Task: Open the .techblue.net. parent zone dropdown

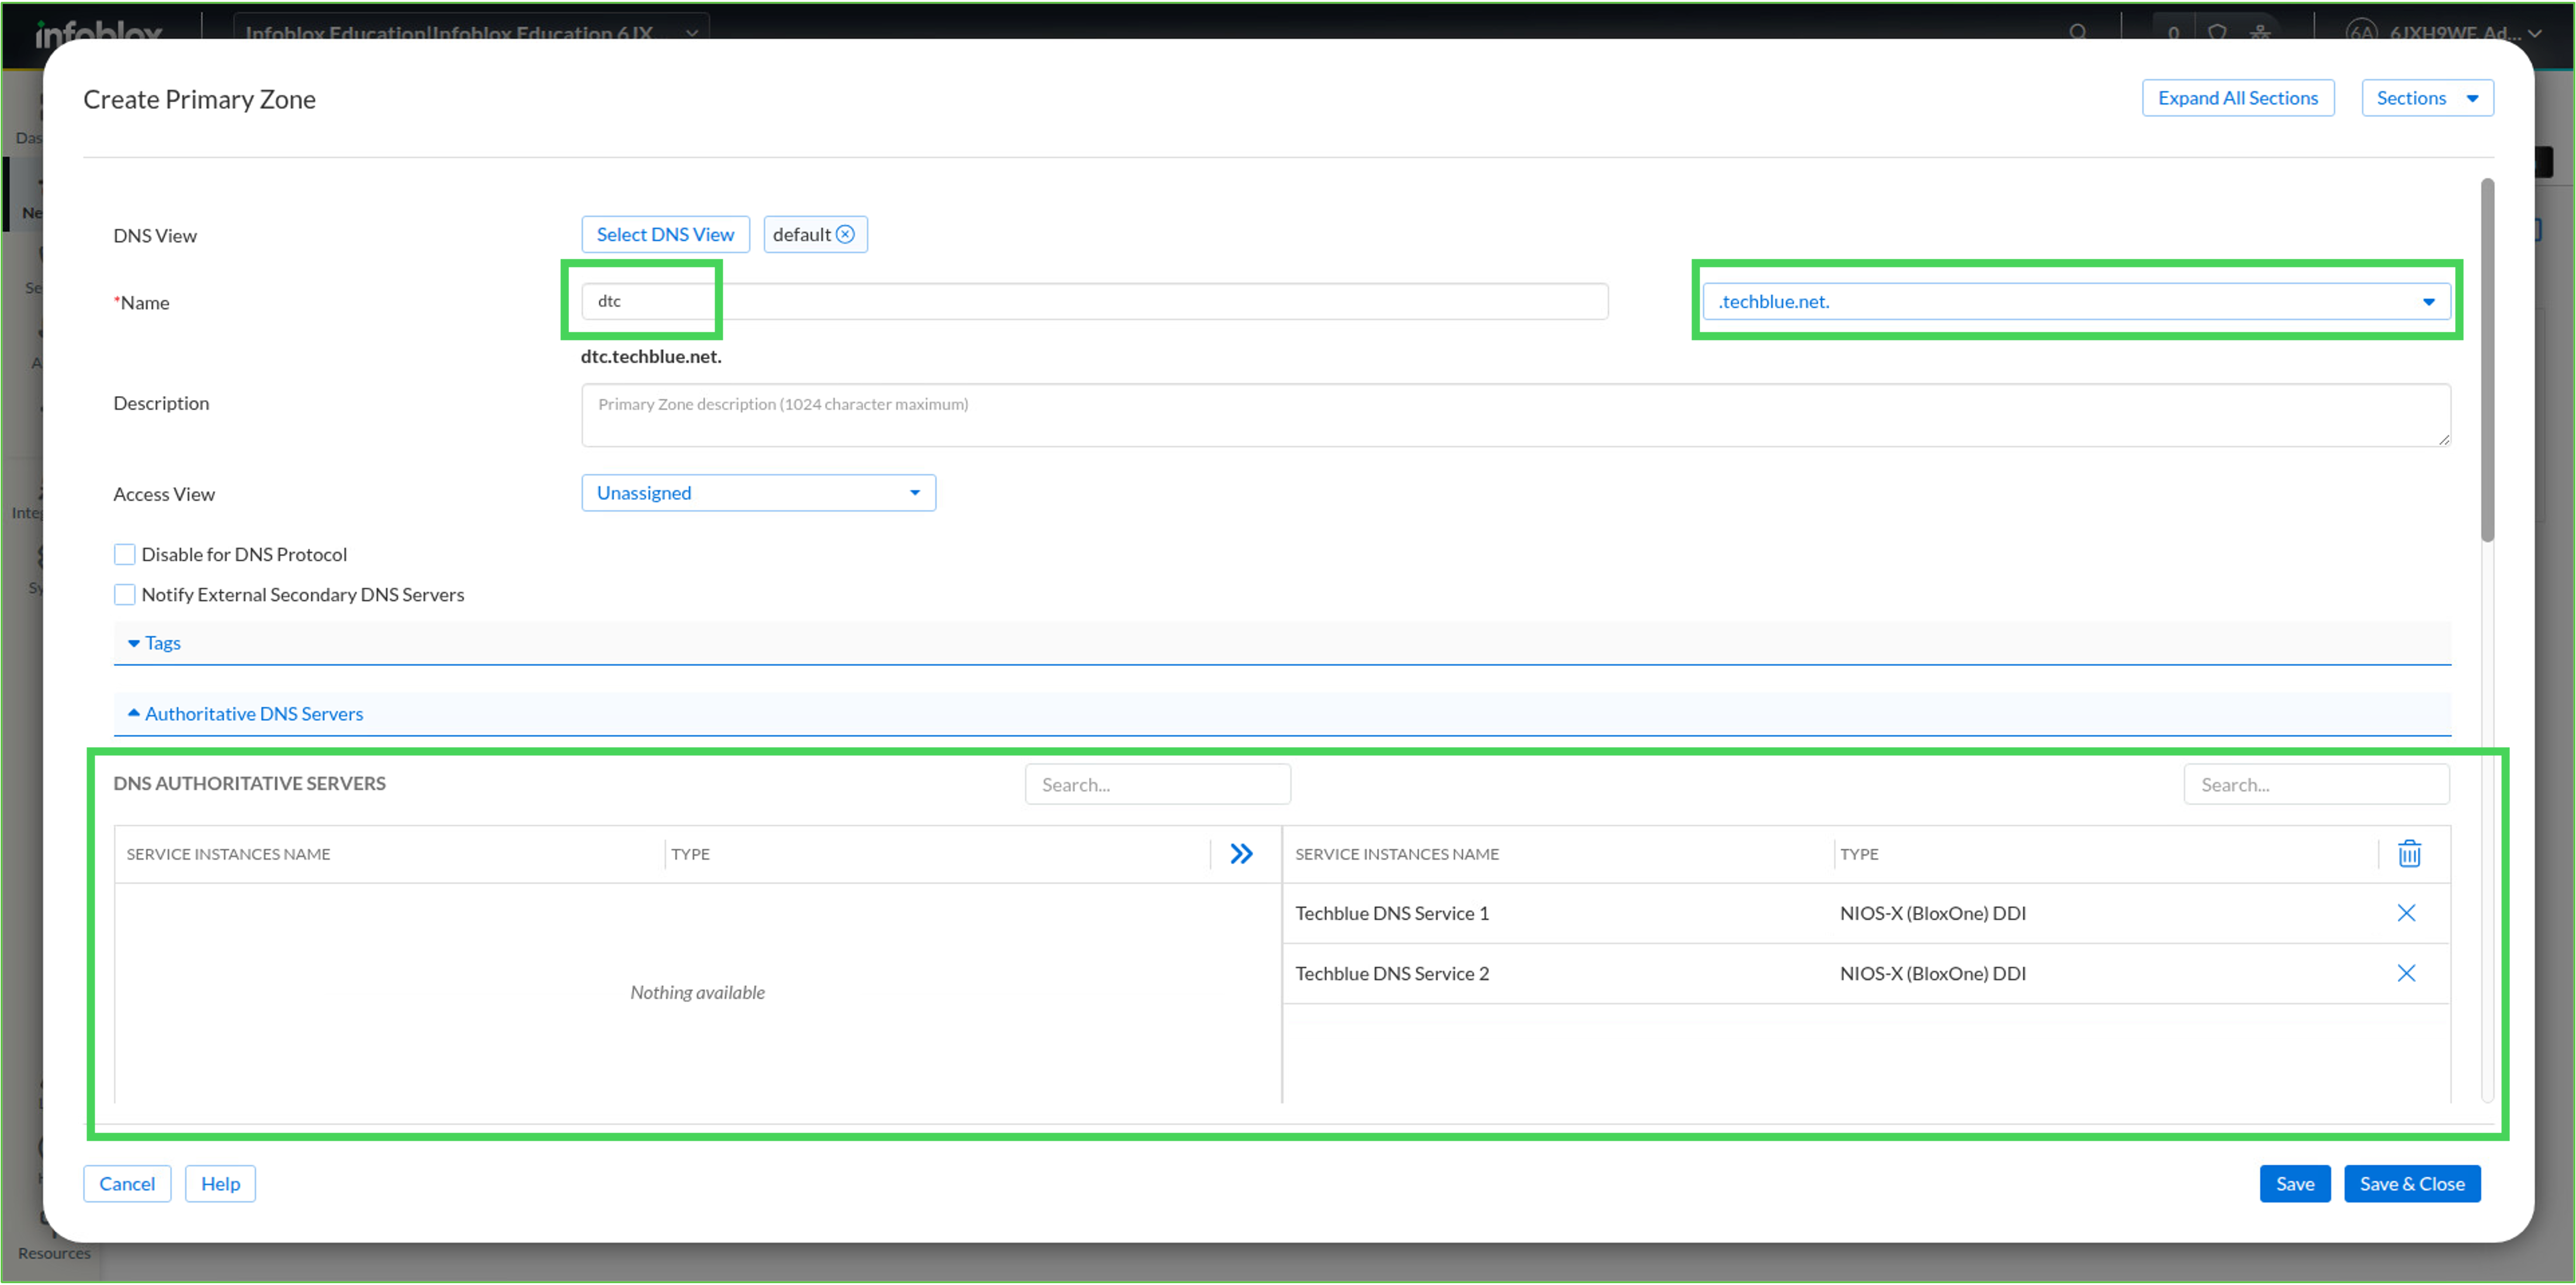Action: click(x=2076, y=301)
